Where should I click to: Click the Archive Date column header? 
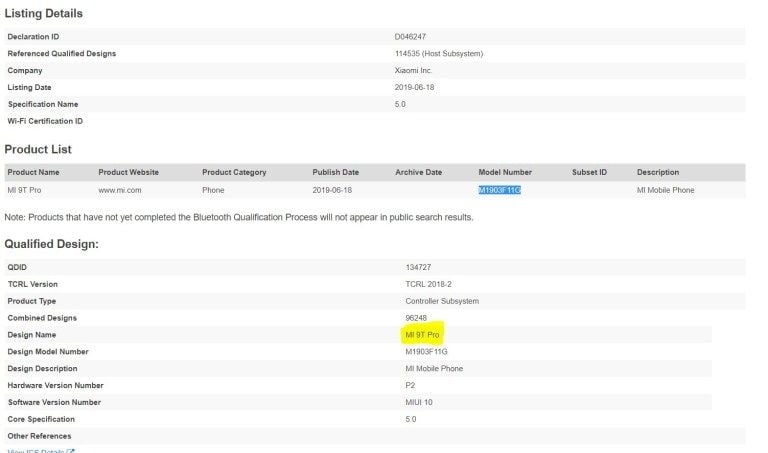click(x=419, y=172)
